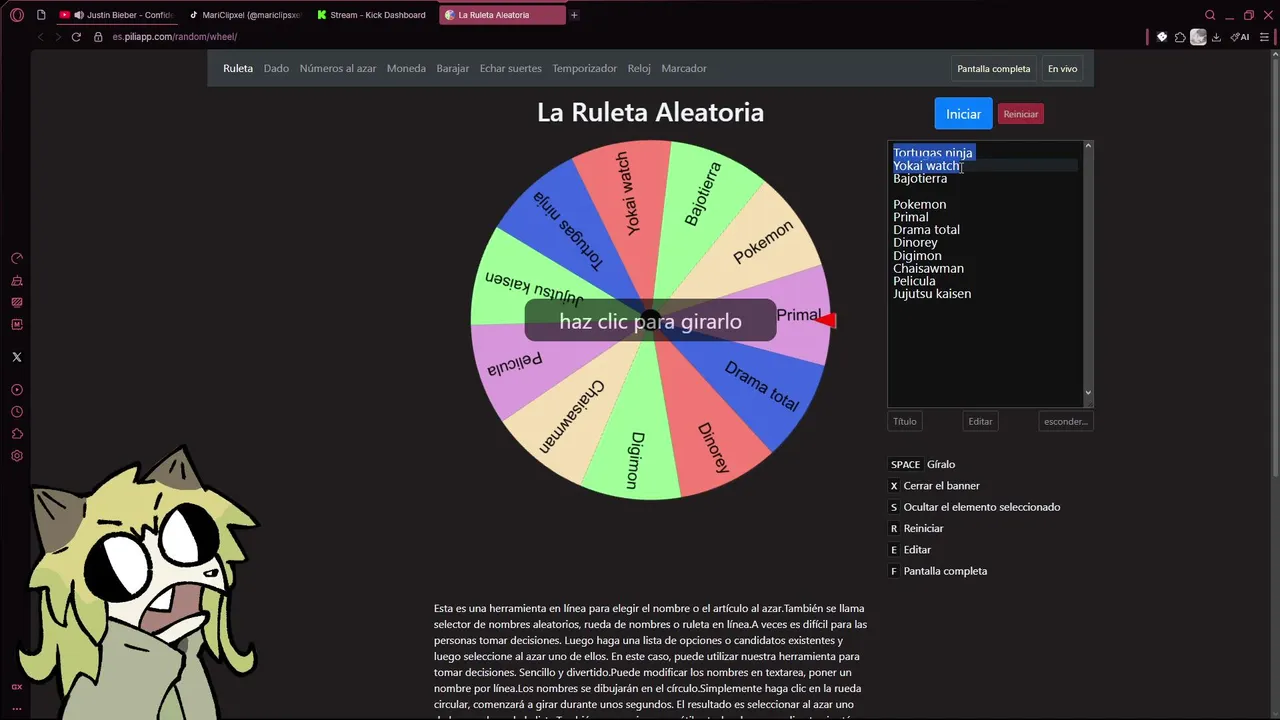Click the GX icon at sidebar bottom
This screenshot has width=1280, height=720.
pyautogui.click(x=17, y=687)
